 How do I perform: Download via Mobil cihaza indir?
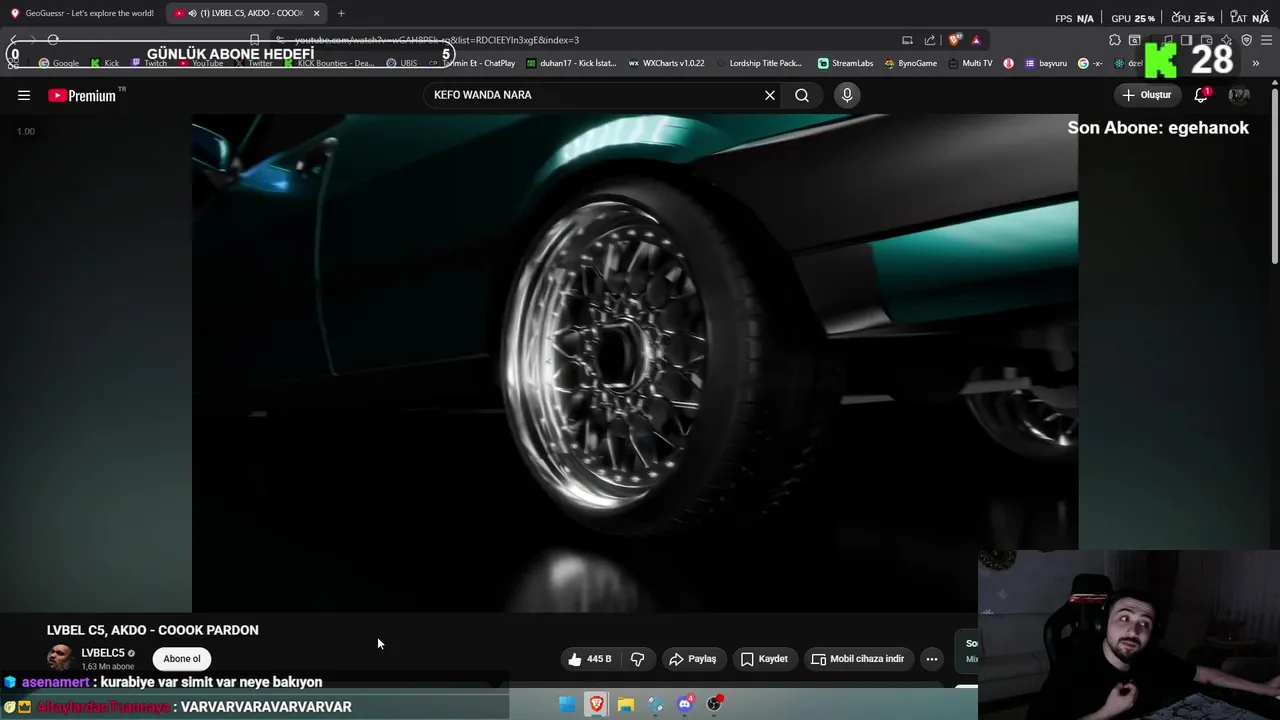(x=858, y=659)
